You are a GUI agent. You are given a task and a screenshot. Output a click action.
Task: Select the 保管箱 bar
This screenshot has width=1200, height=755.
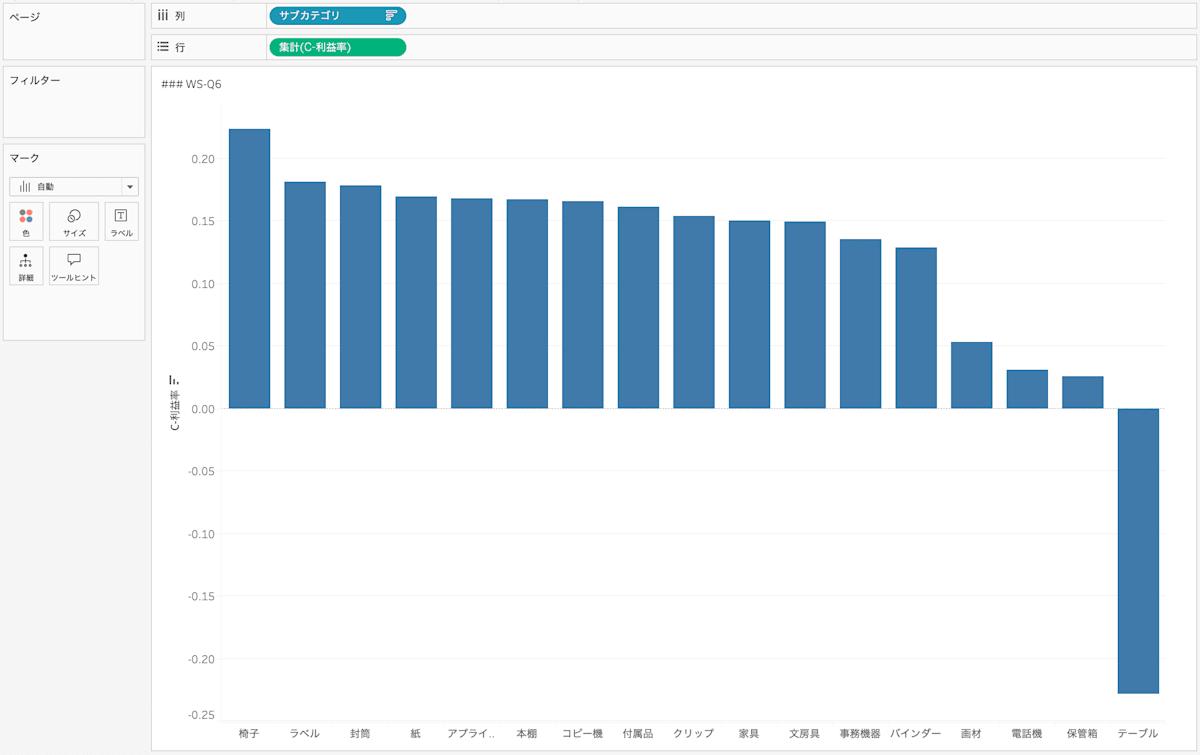tap(1082, 393)
